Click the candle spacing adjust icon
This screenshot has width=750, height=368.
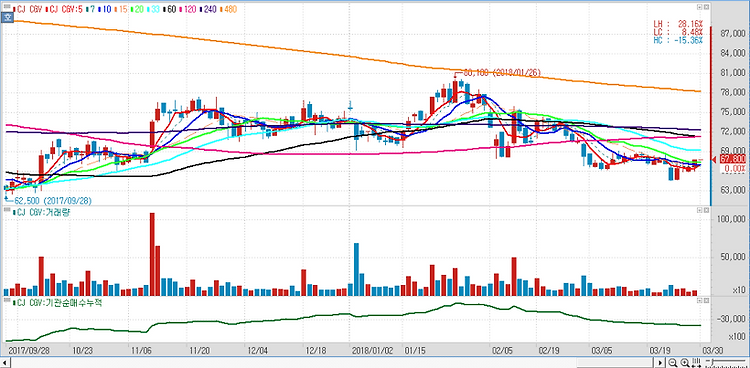[696, 362]
